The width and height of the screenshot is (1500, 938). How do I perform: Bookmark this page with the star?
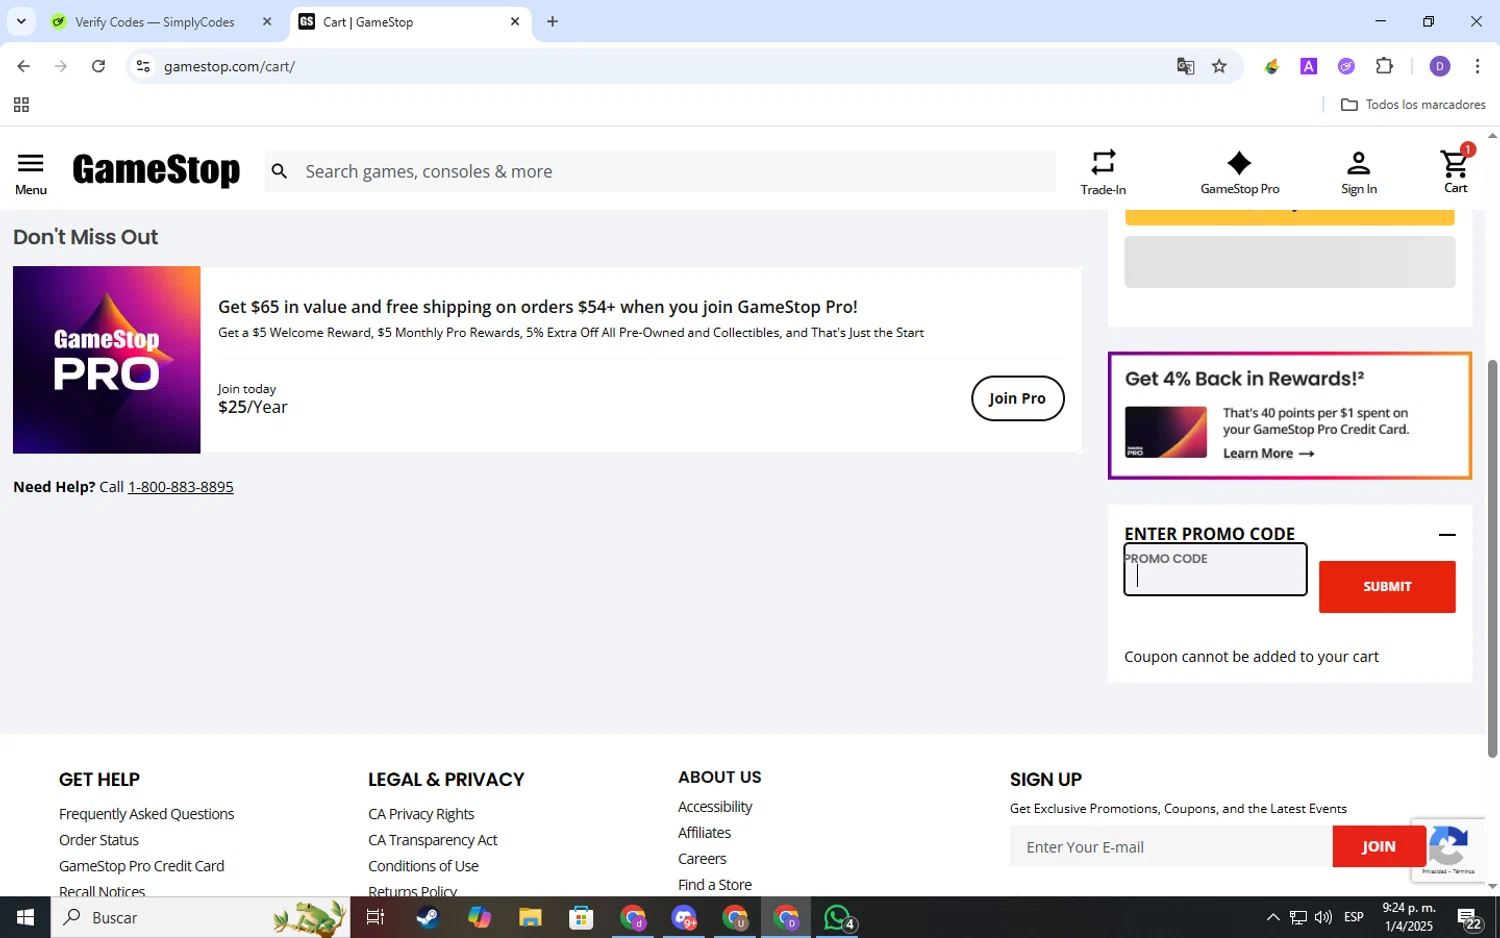(1219, 66)
